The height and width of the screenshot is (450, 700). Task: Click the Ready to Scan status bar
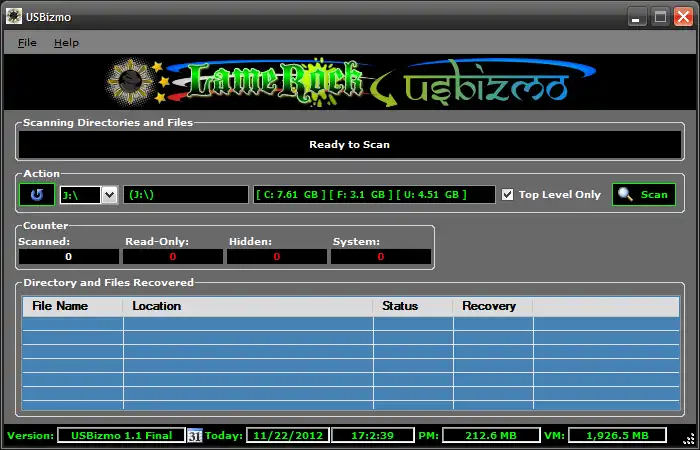click(350, 145)
